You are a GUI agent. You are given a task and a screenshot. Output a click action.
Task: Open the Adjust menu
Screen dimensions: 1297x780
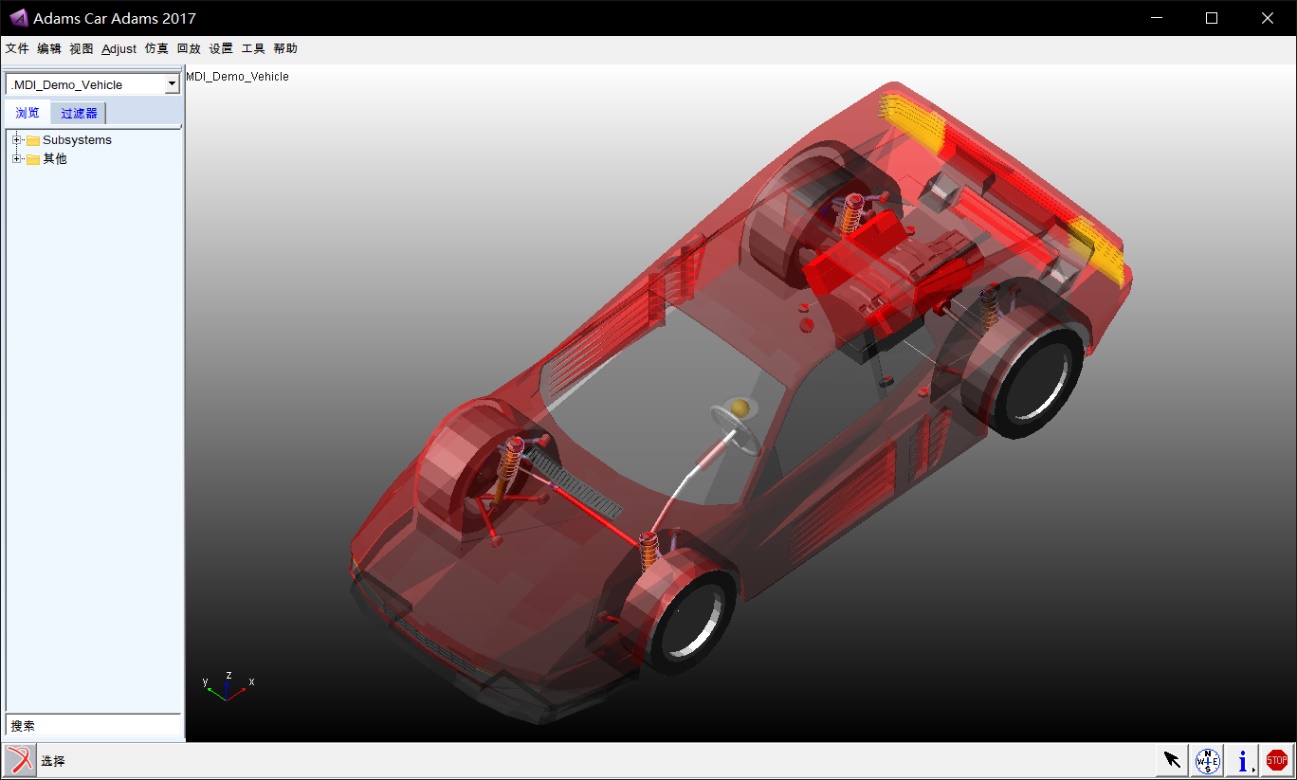click(x=119, y=48)
